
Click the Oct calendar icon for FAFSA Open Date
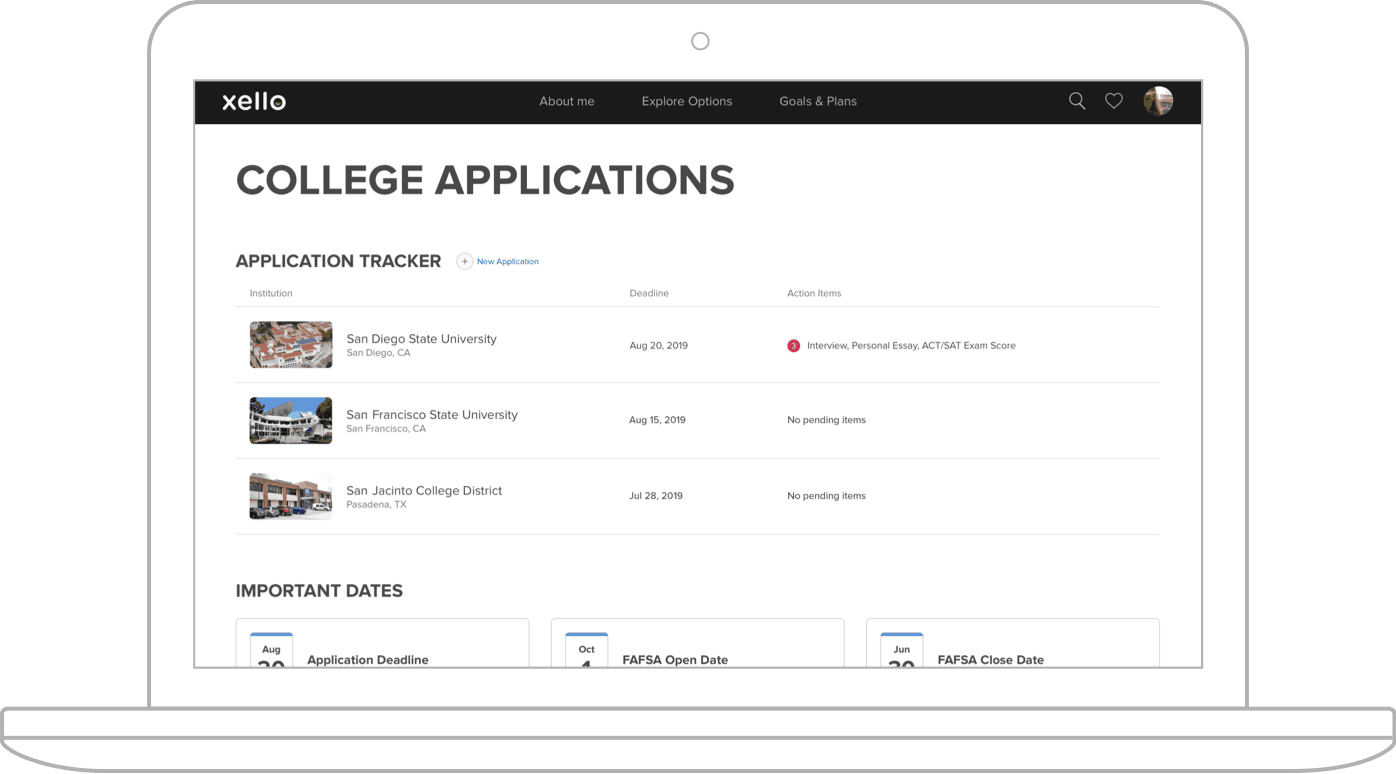coord(587,650)
